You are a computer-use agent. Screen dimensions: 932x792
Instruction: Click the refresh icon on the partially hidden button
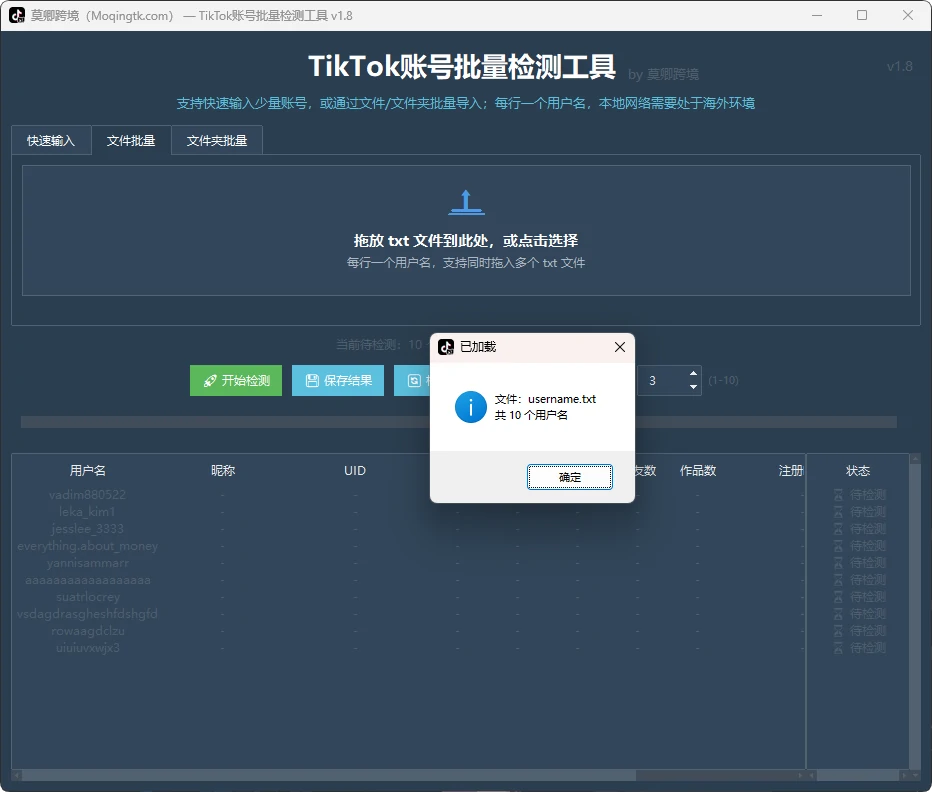coord(414,381)
